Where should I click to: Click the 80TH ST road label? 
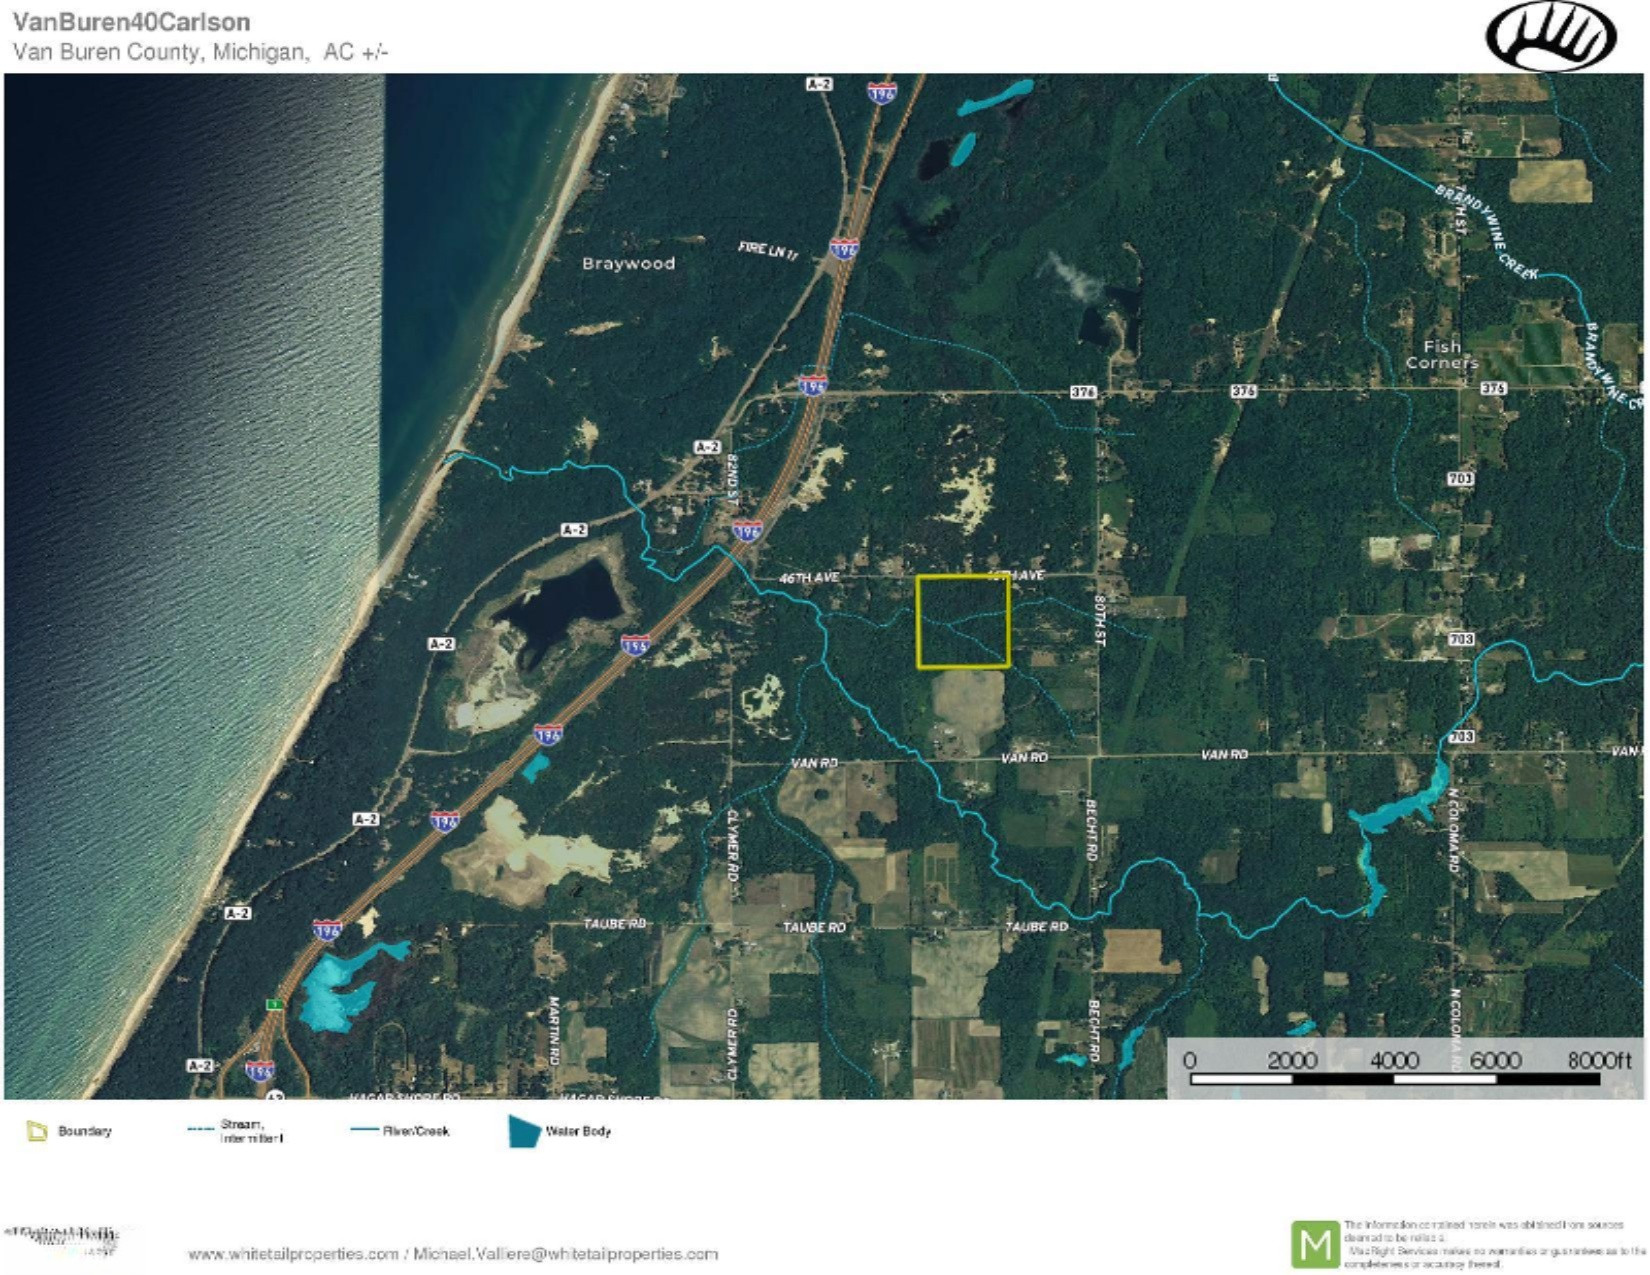(1098, 621)
